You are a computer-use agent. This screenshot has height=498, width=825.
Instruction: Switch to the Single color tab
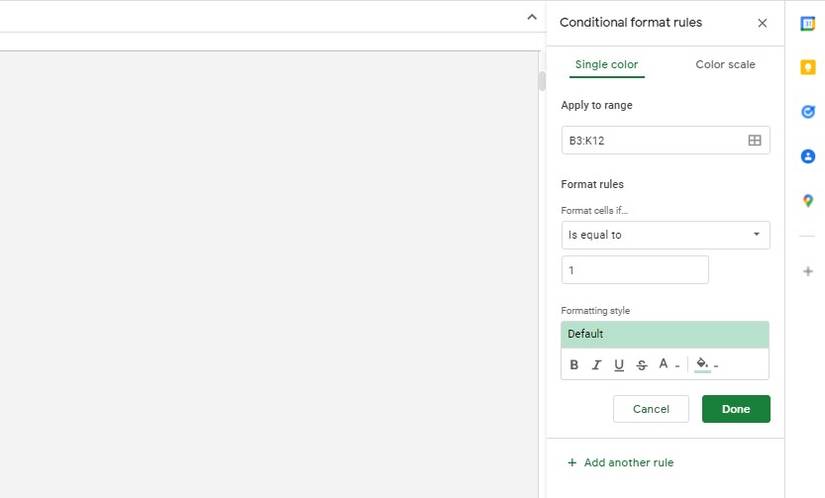pos(607,65)
